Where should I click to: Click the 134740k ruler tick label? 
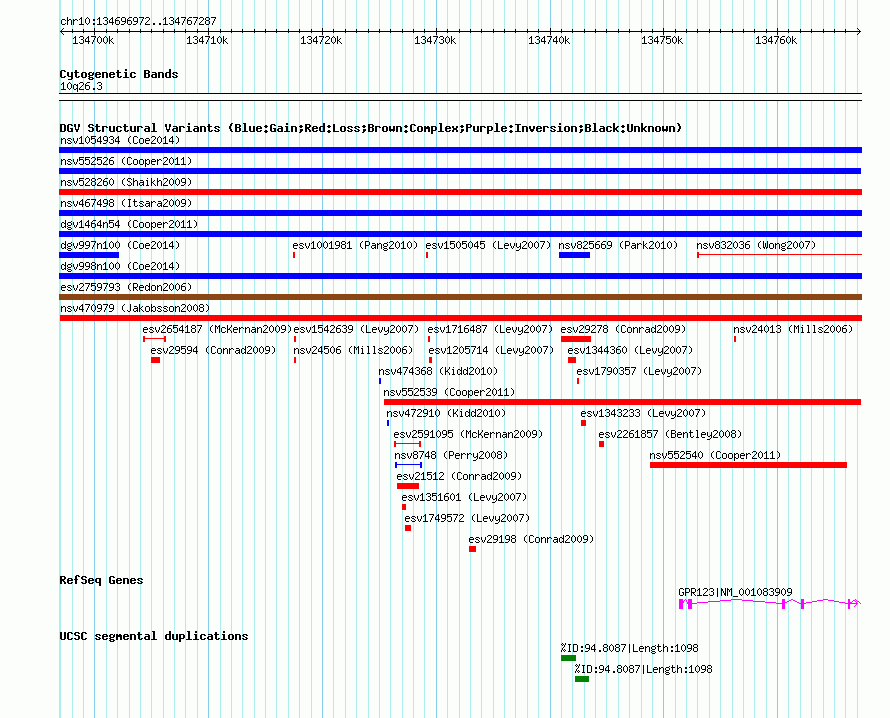pos(549,40)
